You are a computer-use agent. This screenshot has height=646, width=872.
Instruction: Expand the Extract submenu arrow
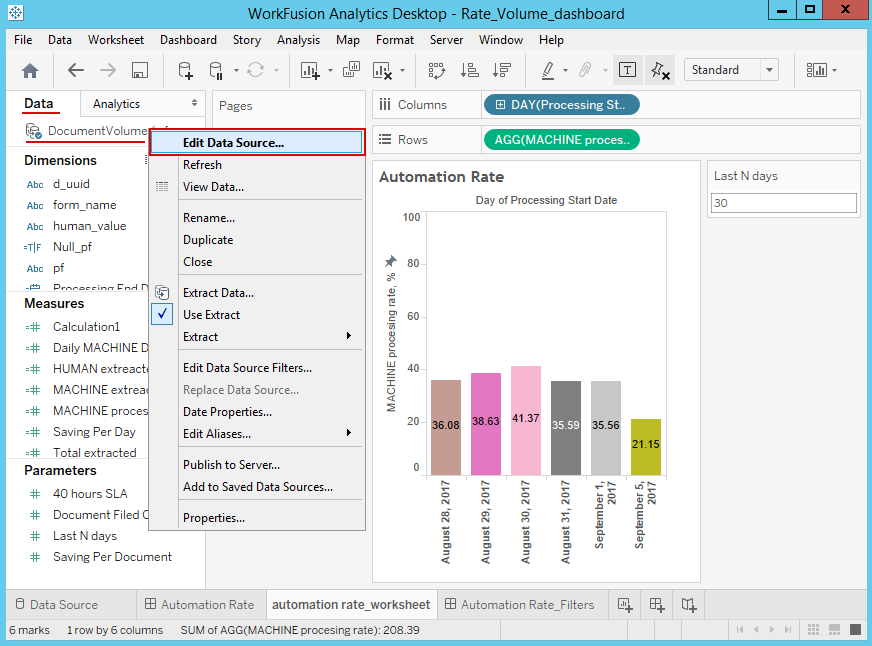(349, 336)
